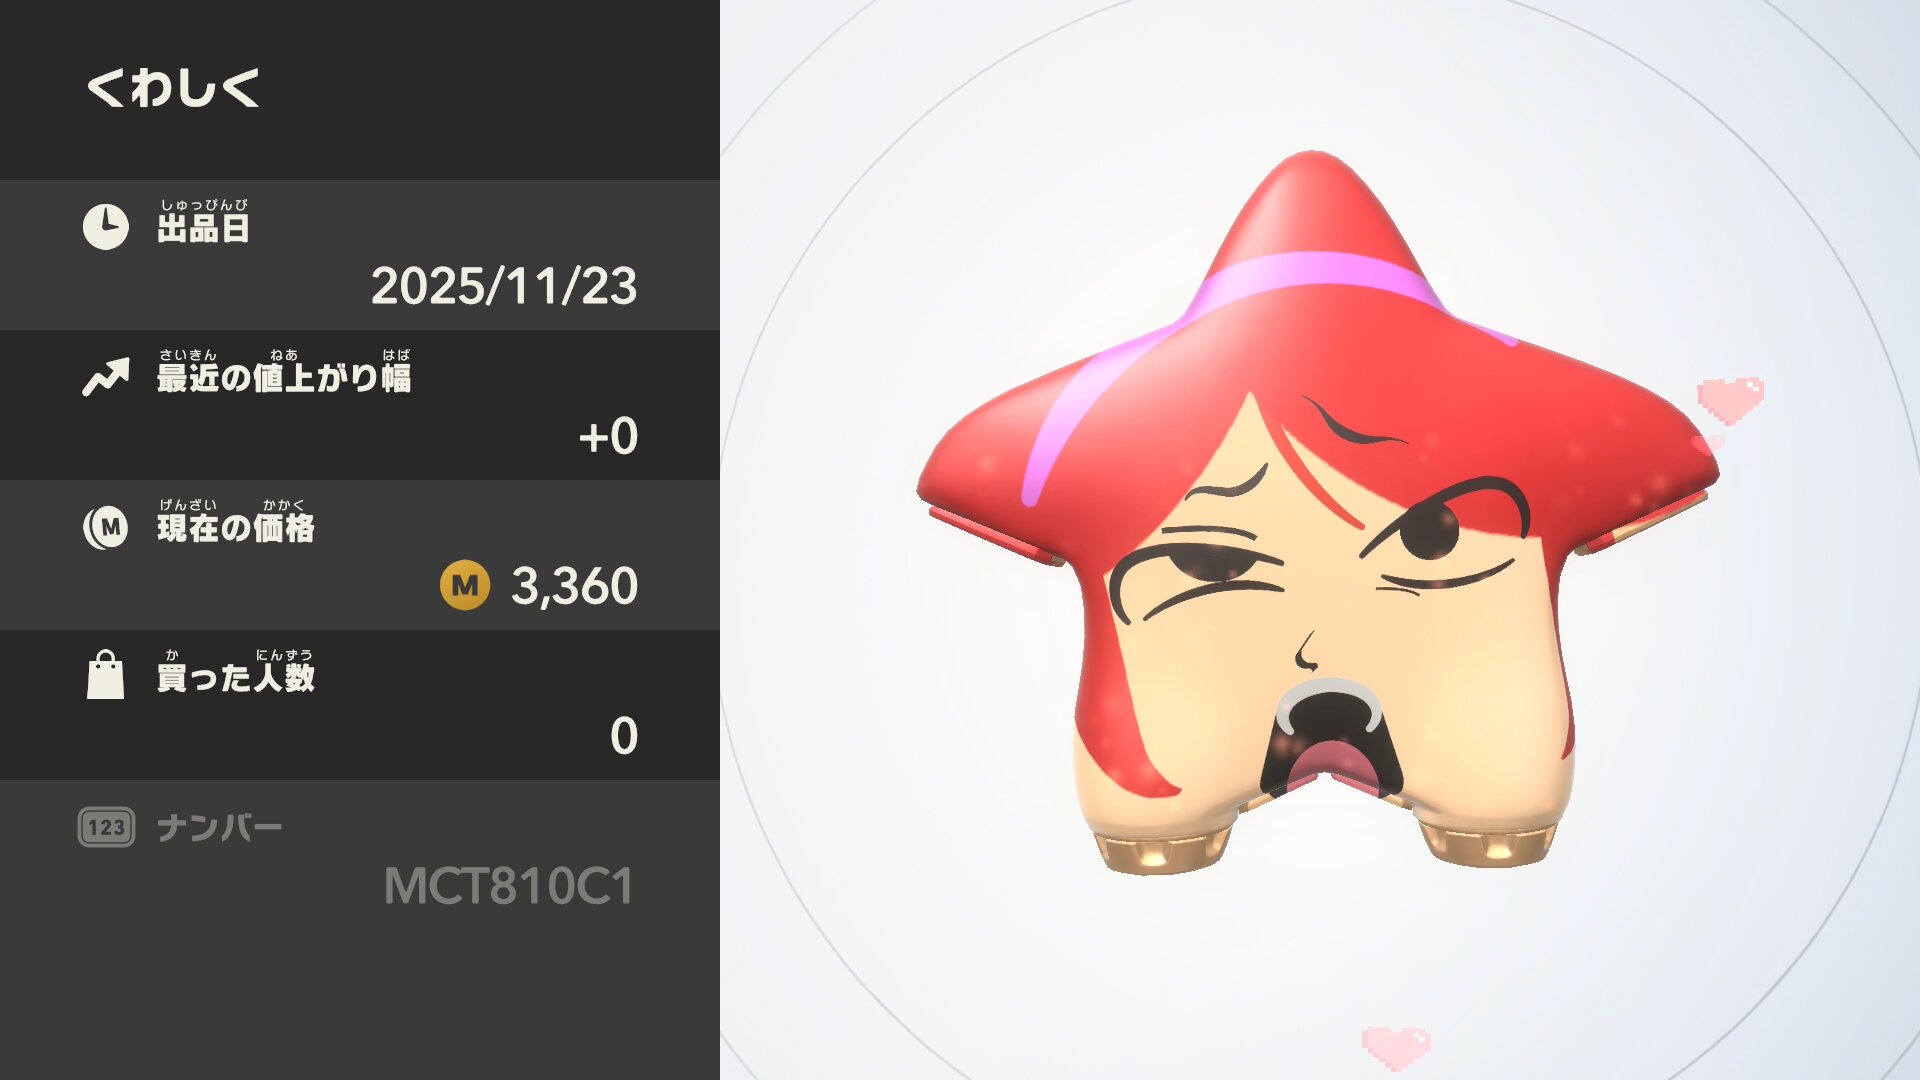This screenshot has height=1080, width=1920.
Task: Click the shopping bag icon
Action: 105,675
